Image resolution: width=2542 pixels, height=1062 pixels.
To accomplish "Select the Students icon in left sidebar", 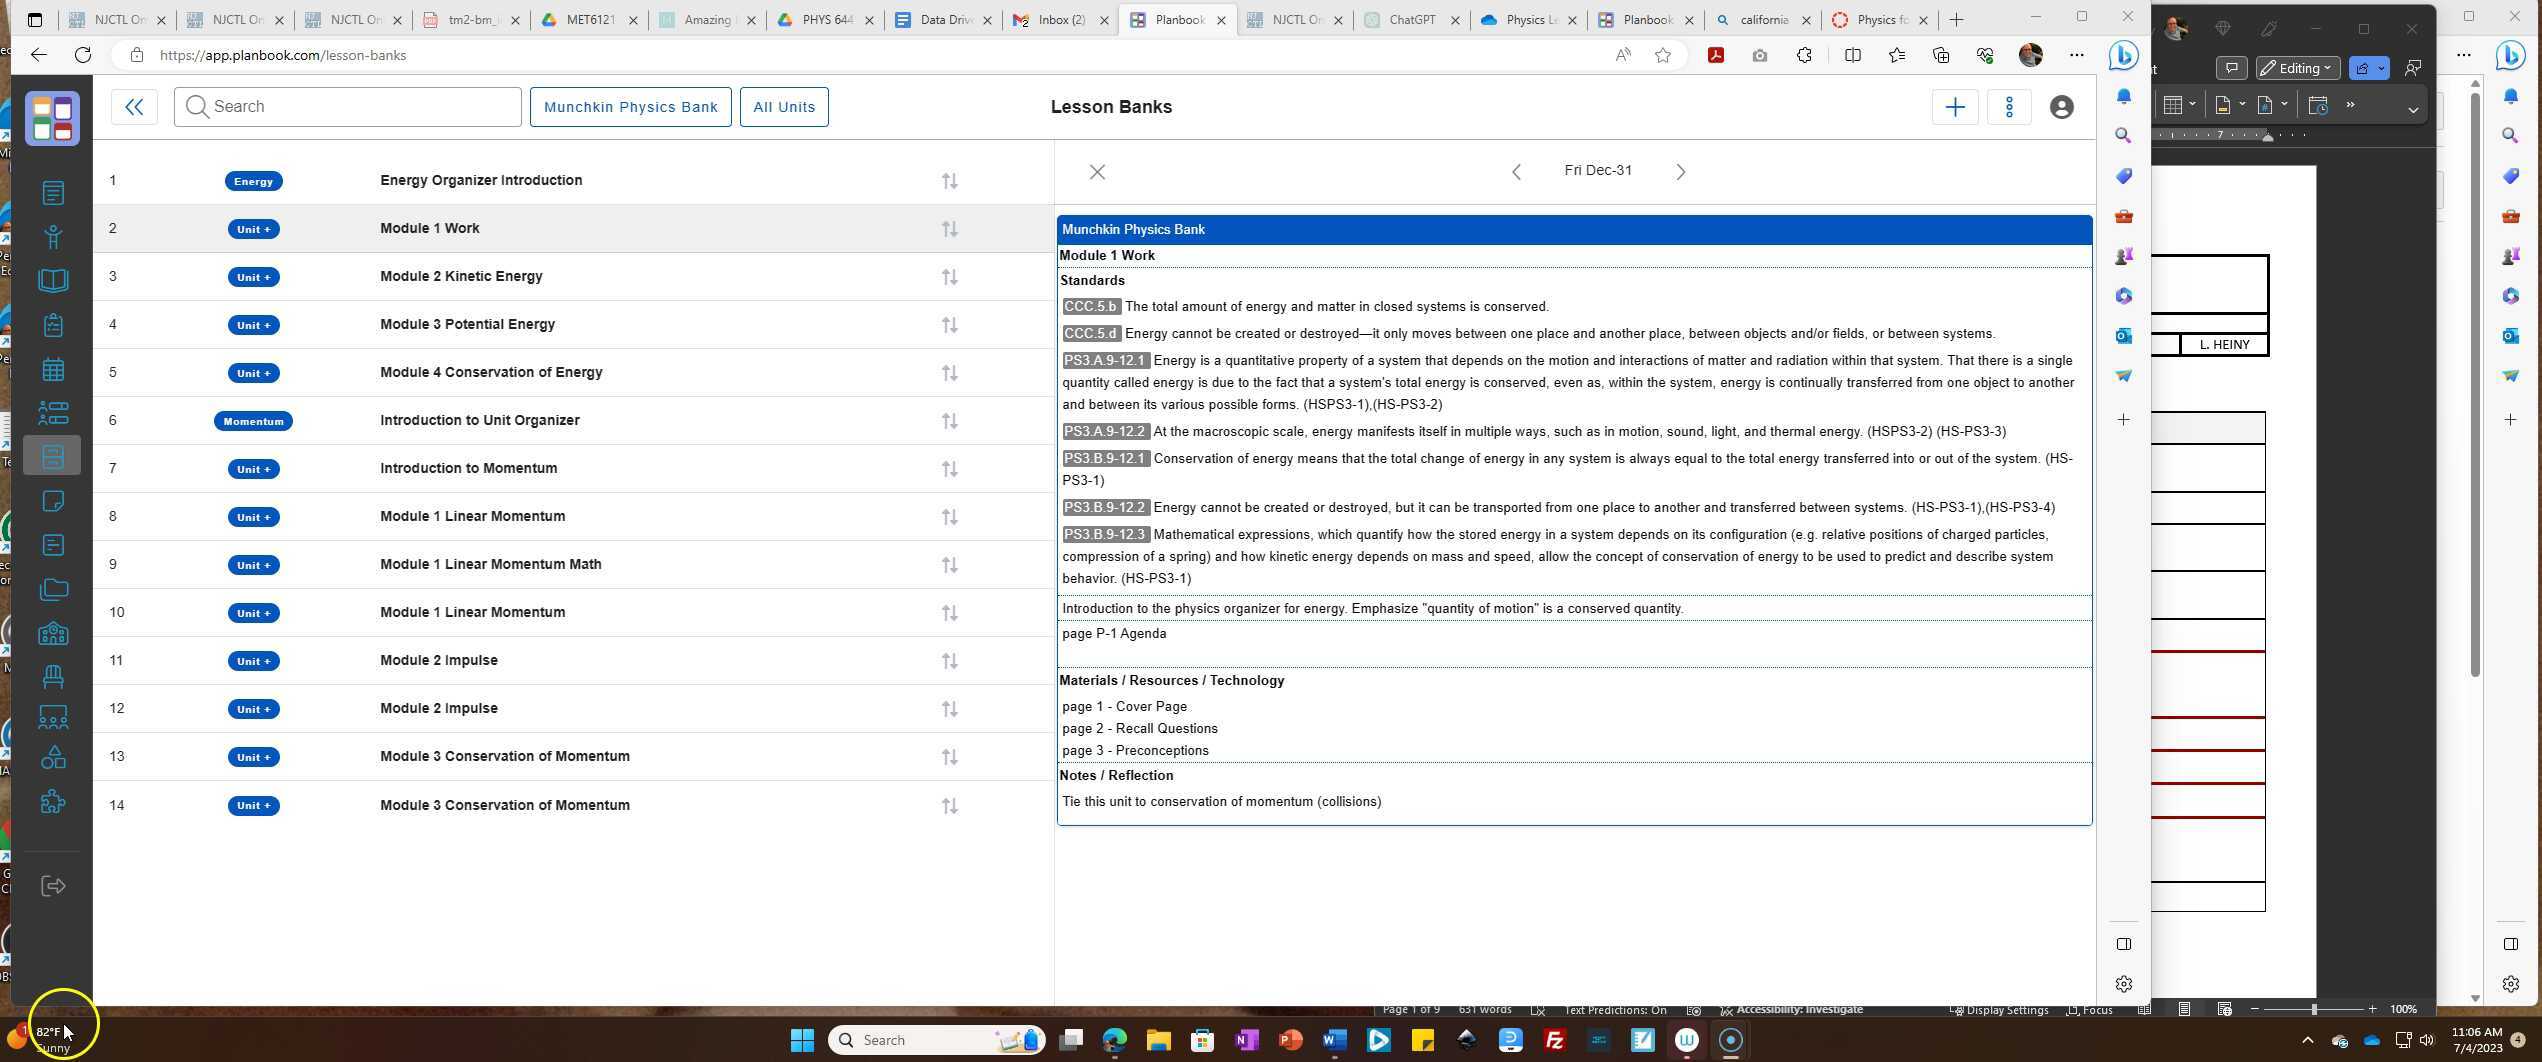I will [53, 237].
